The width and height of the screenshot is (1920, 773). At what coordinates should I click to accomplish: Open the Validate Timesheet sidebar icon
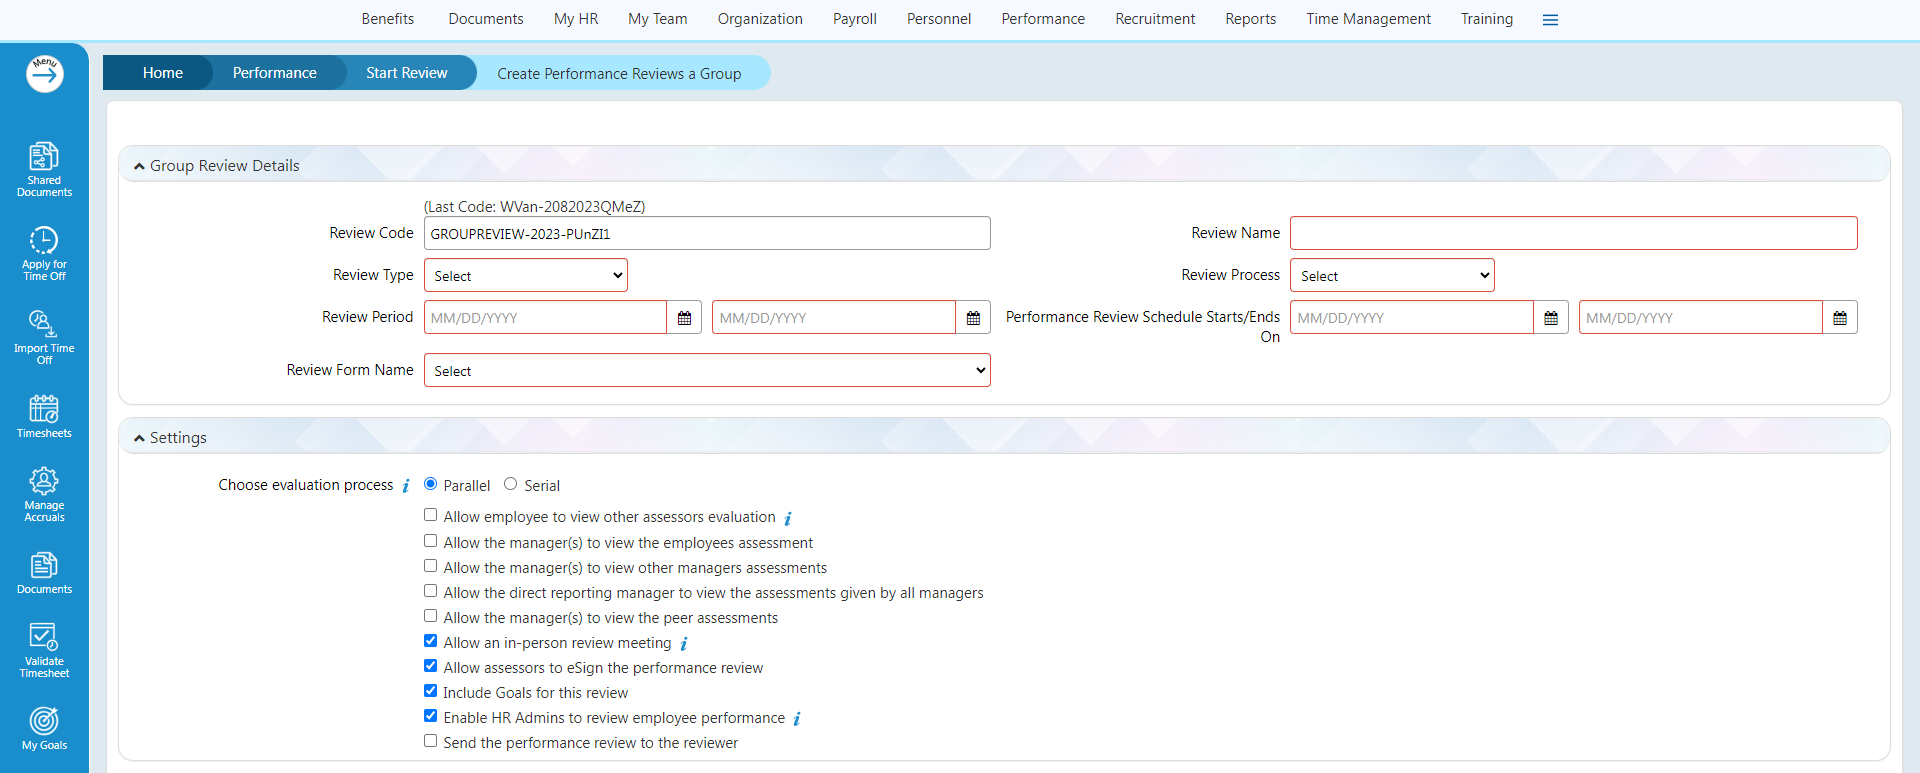pos(44,637)
